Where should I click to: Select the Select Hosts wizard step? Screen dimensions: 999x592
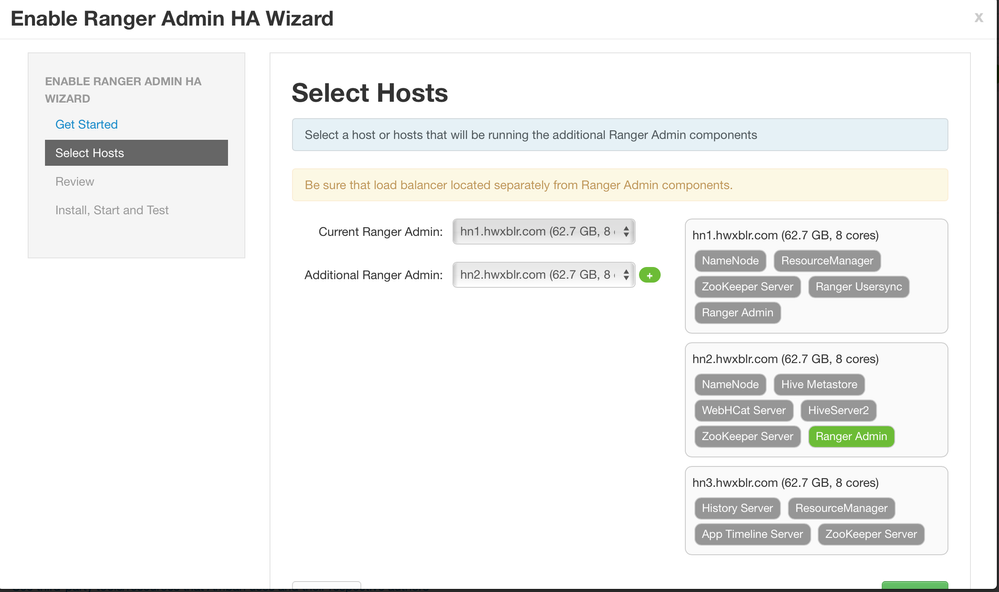(136, 153)
